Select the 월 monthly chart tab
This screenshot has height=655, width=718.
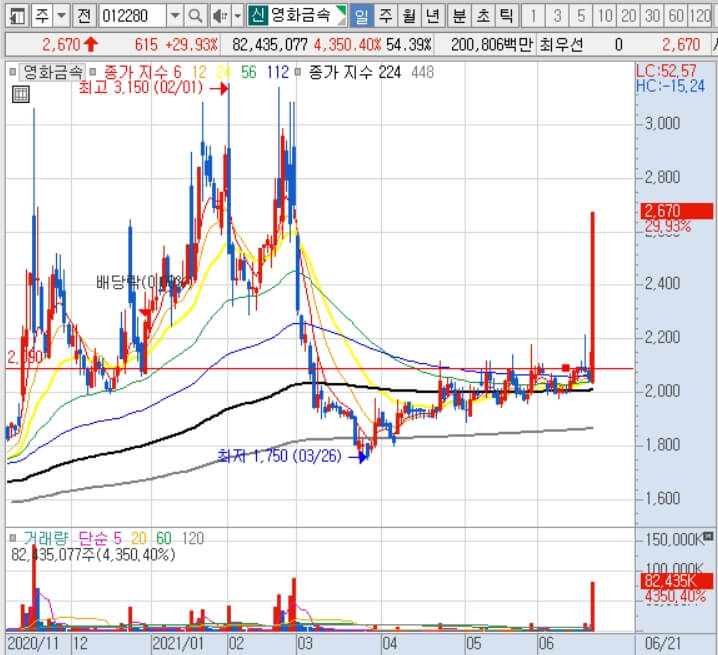click(409, 16)
